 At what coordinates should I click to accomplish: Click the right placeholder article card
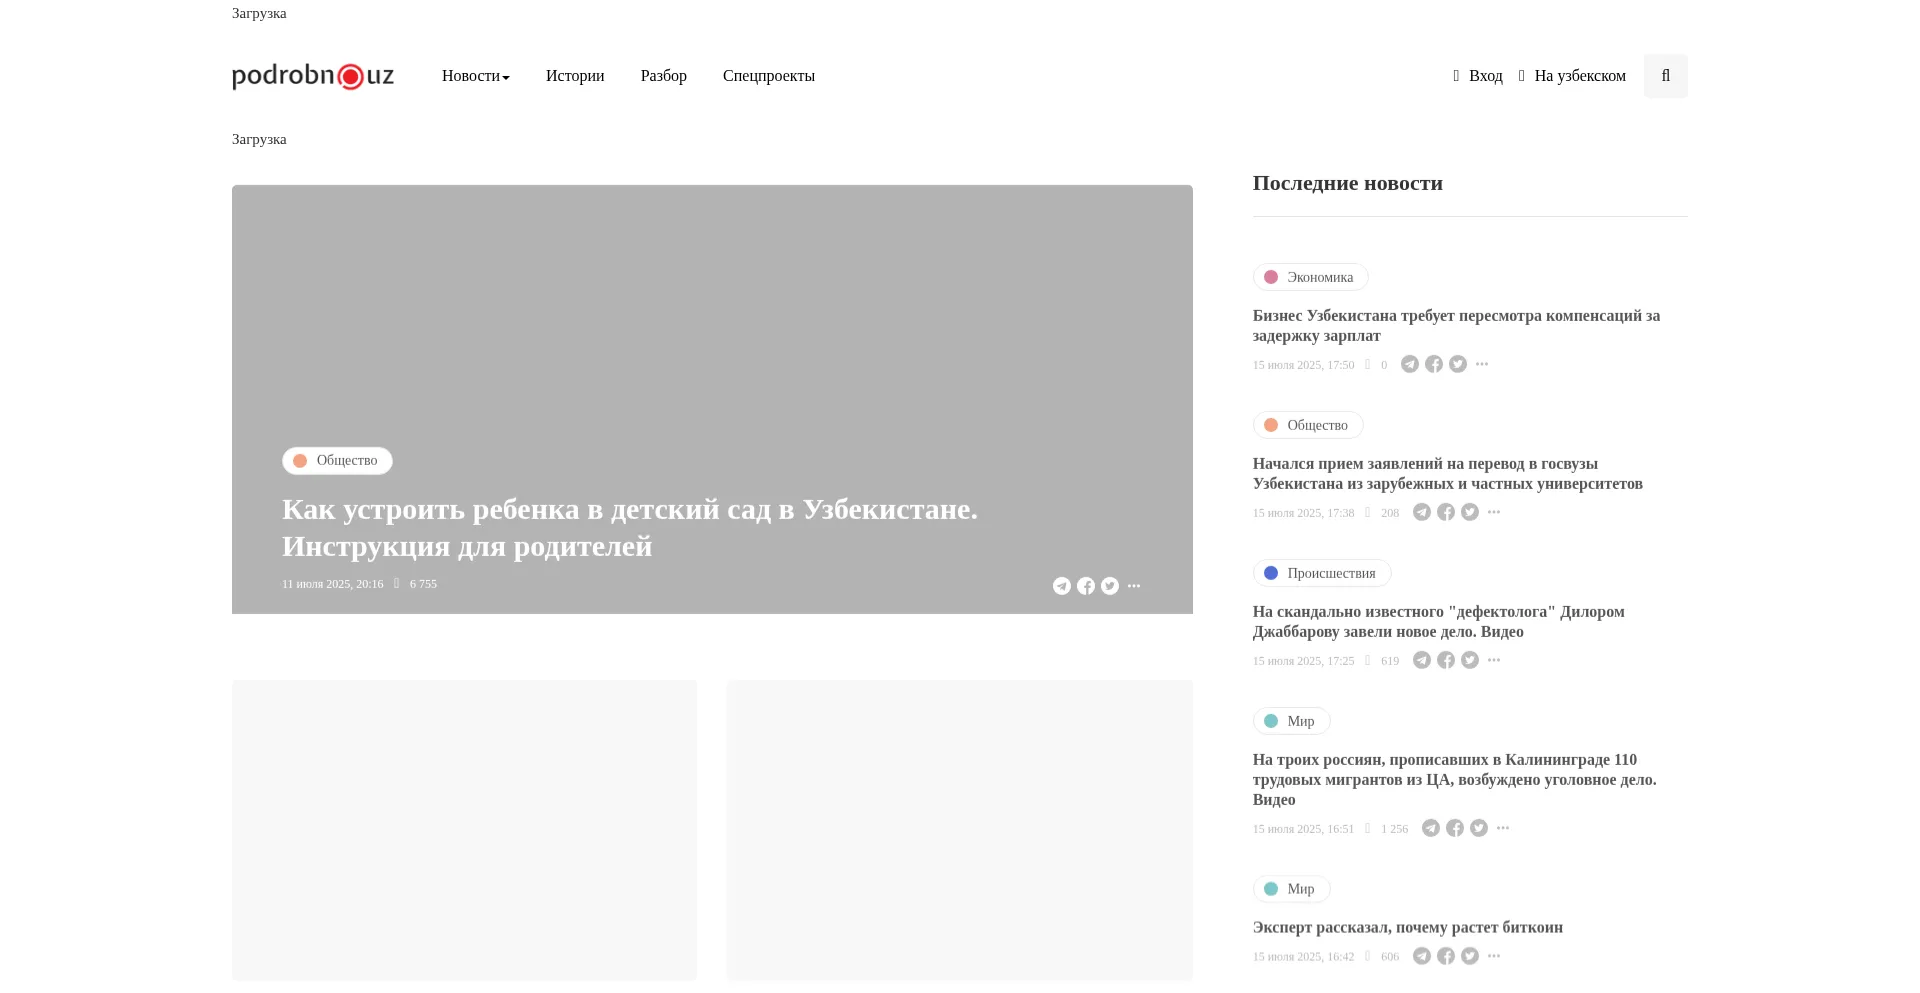click(x=960, y=830)
